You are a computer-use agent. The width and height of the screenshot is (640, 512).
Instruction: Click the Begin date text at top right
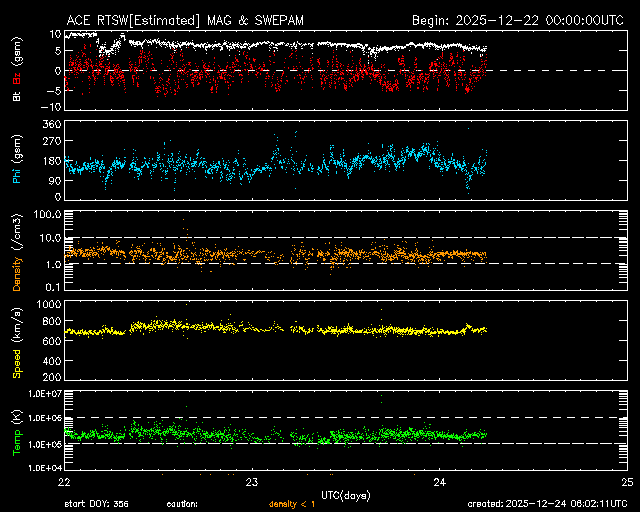tap(519, 20)
